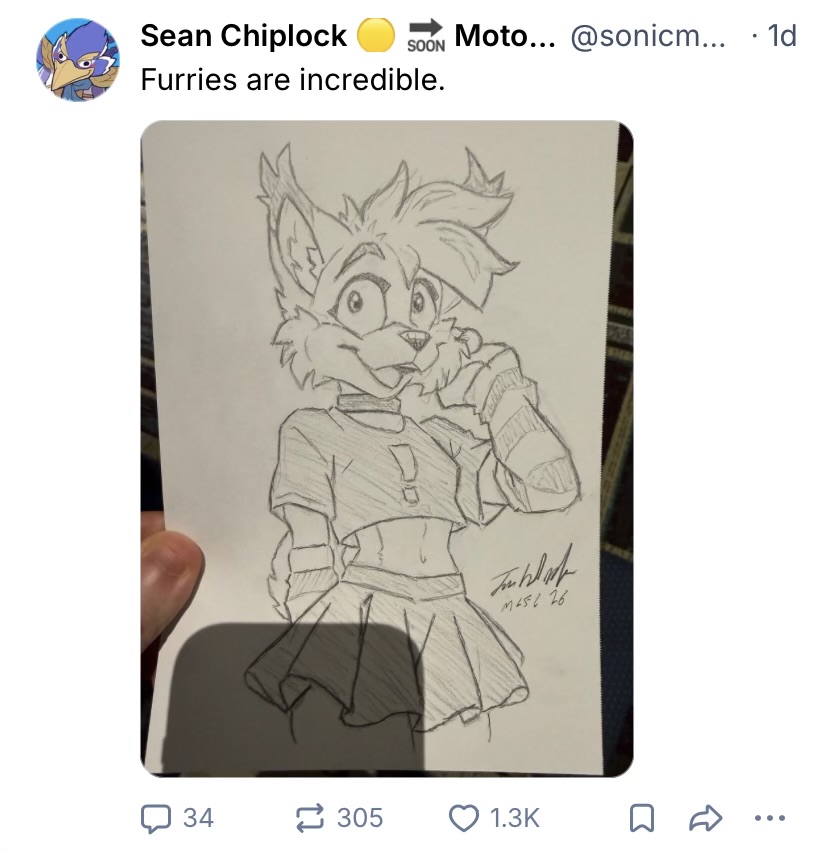Open the attached pencil sketch image
828x850 pixels.
[x=387, y=448]
